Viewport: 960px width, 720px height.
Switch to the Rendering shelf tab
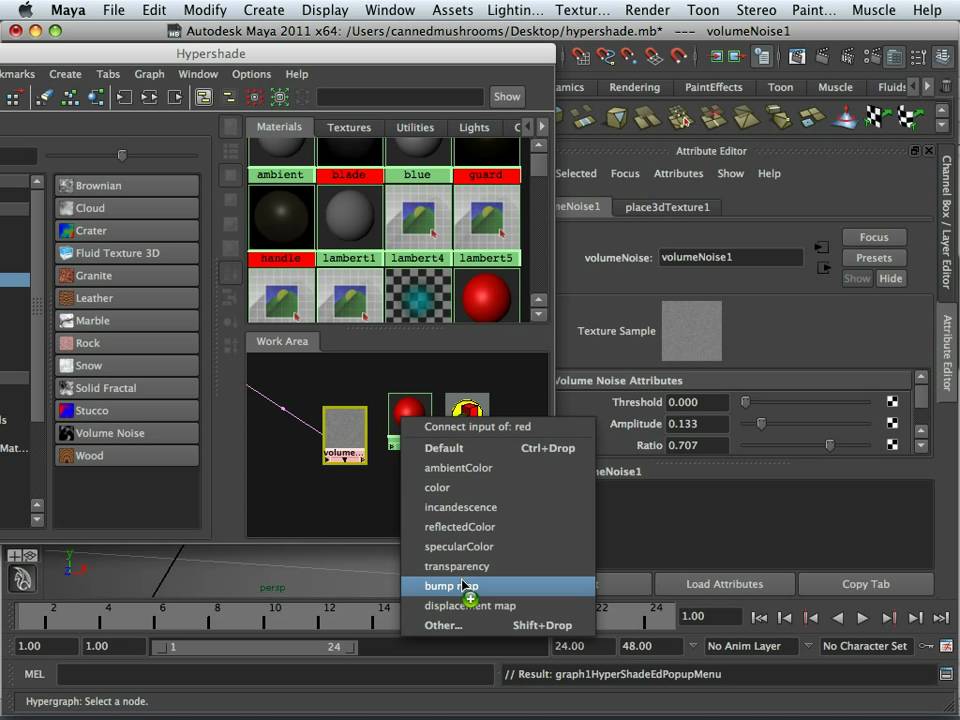coord(634,87)
